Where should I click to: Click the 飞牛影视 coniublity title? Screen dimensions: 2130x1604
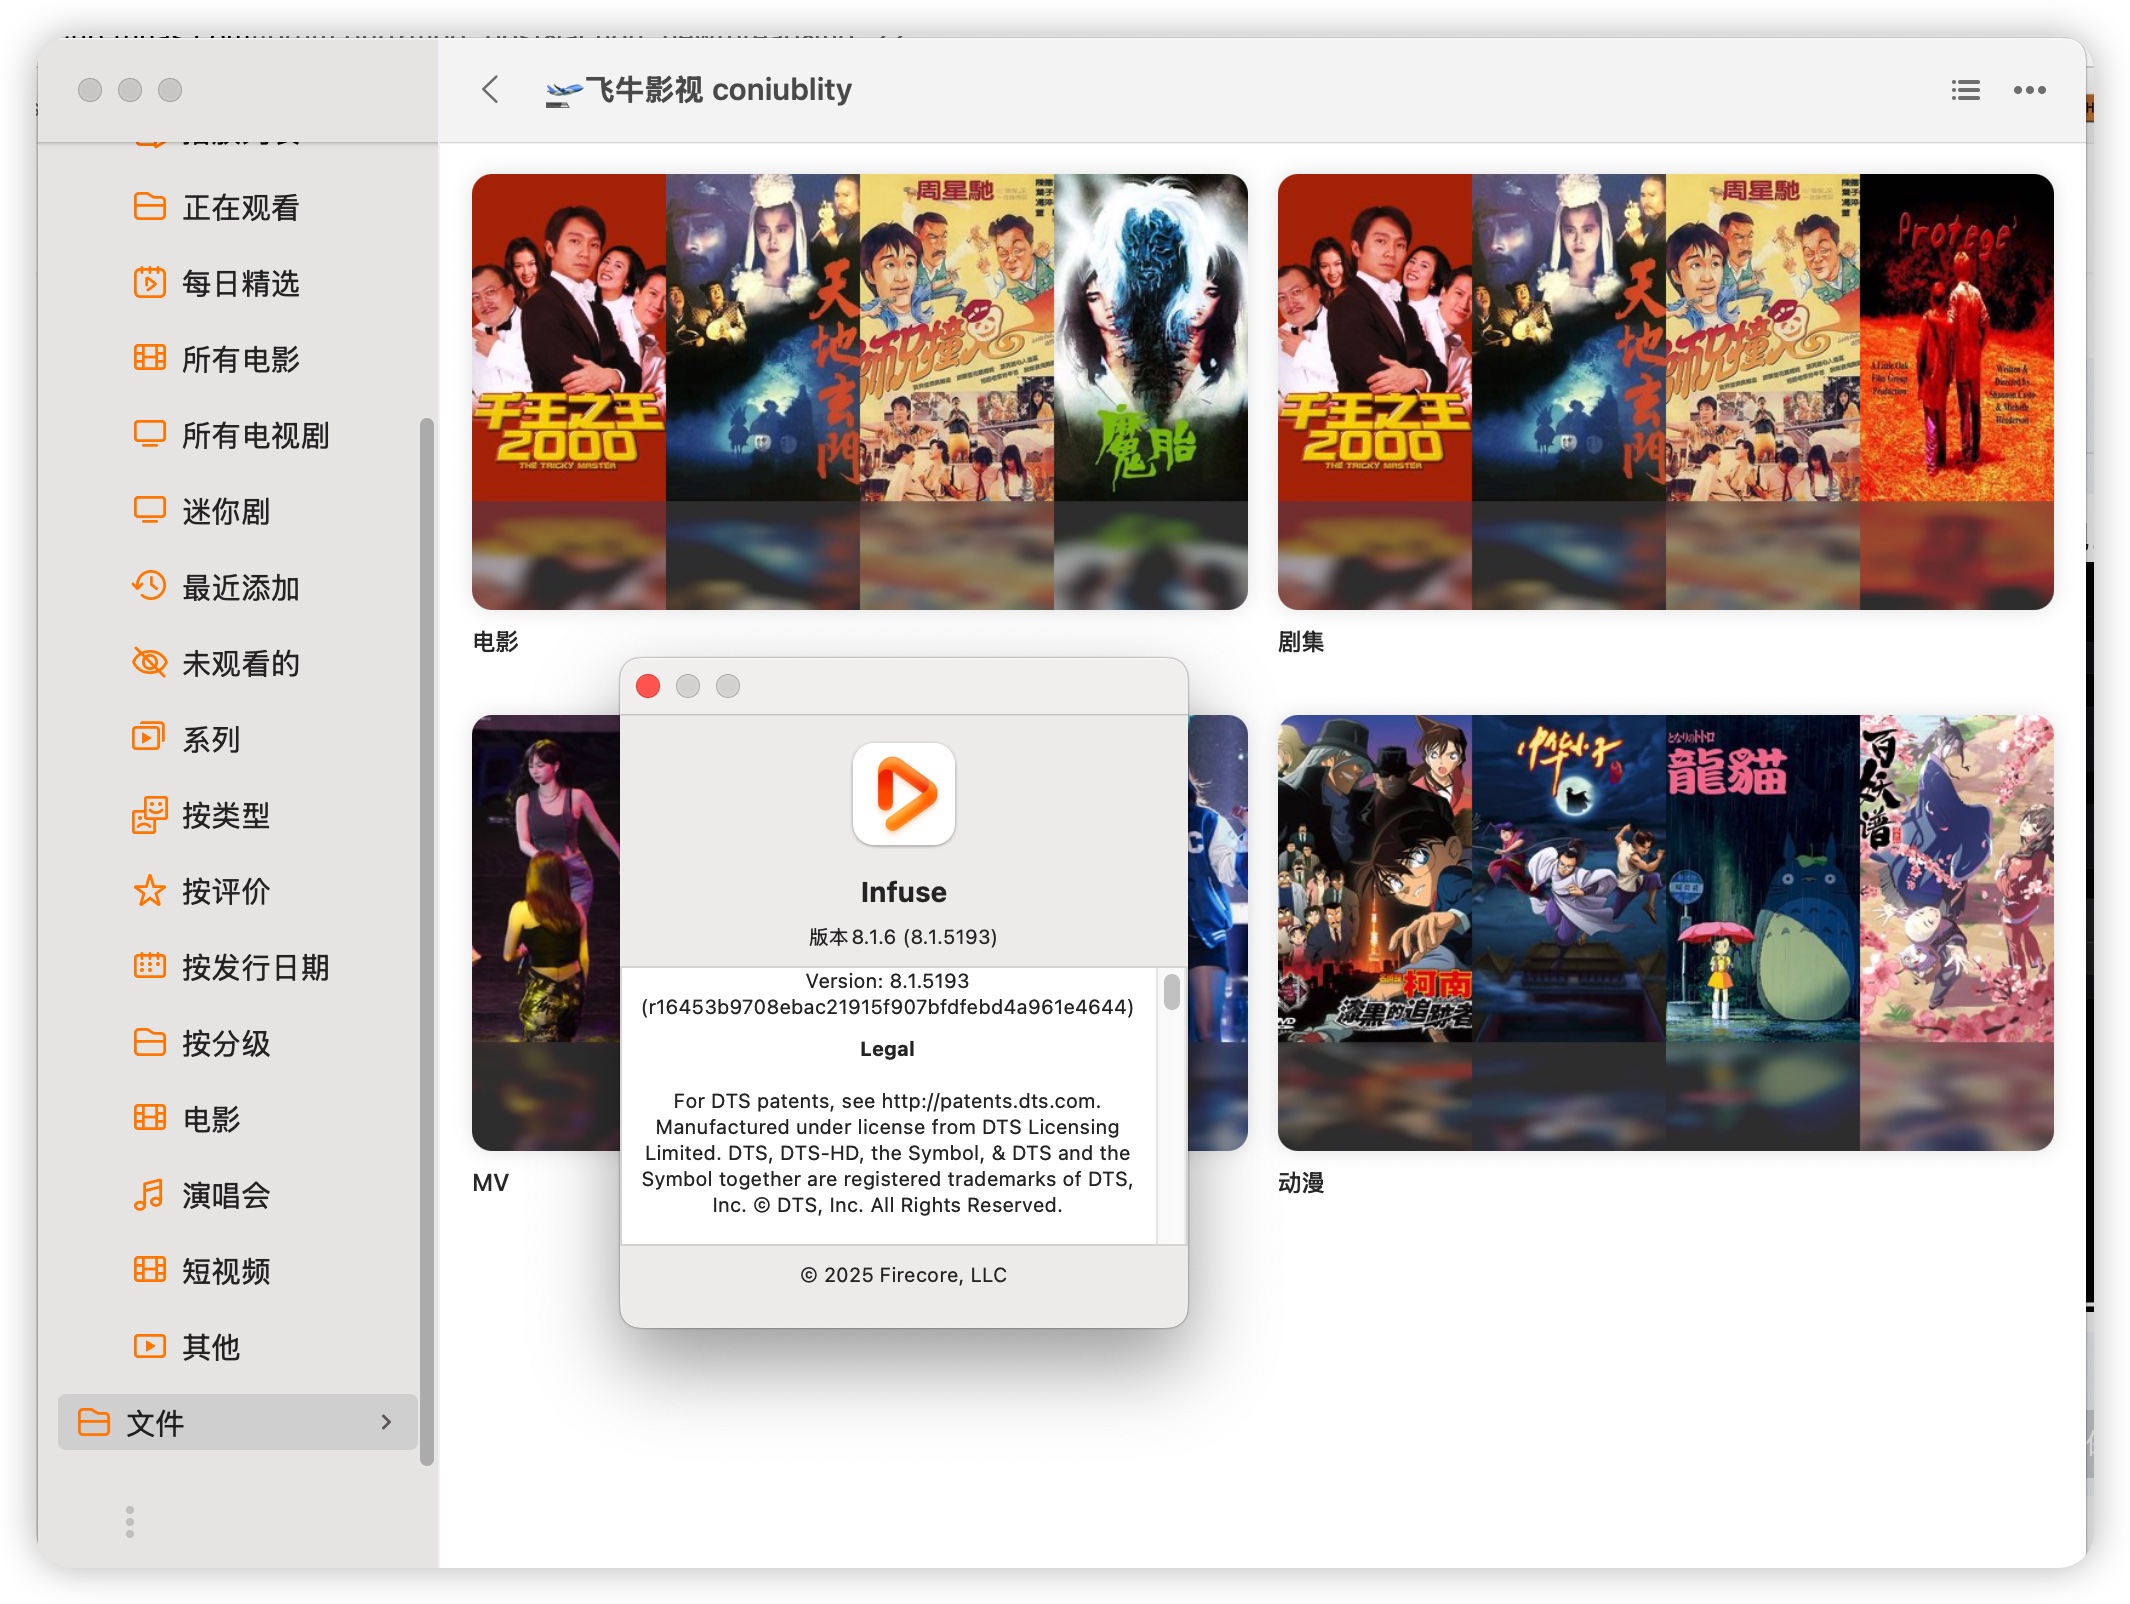pyautogui.click(x=718, y=89)
